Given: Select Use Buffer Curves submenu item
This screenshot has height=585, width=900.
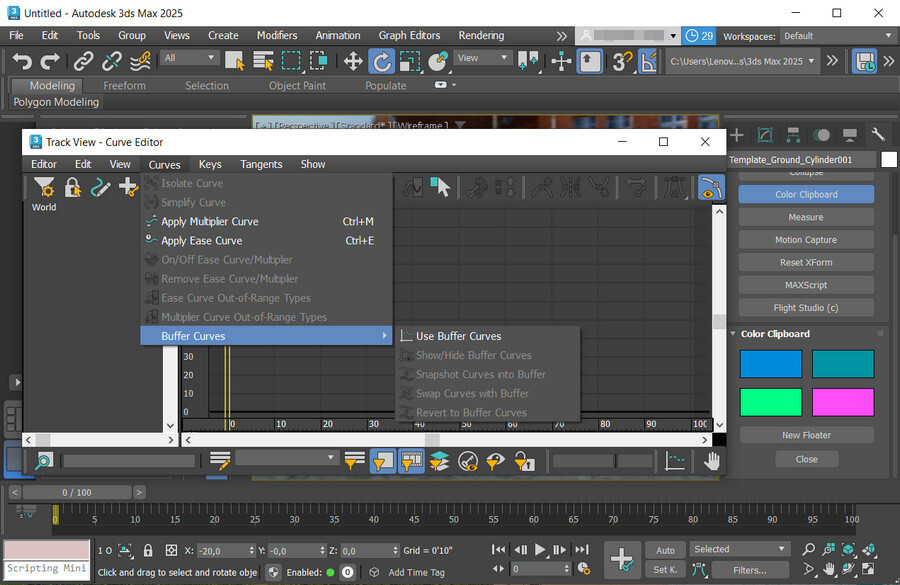Looking at the screenshot, I should [x=488, y=336].
